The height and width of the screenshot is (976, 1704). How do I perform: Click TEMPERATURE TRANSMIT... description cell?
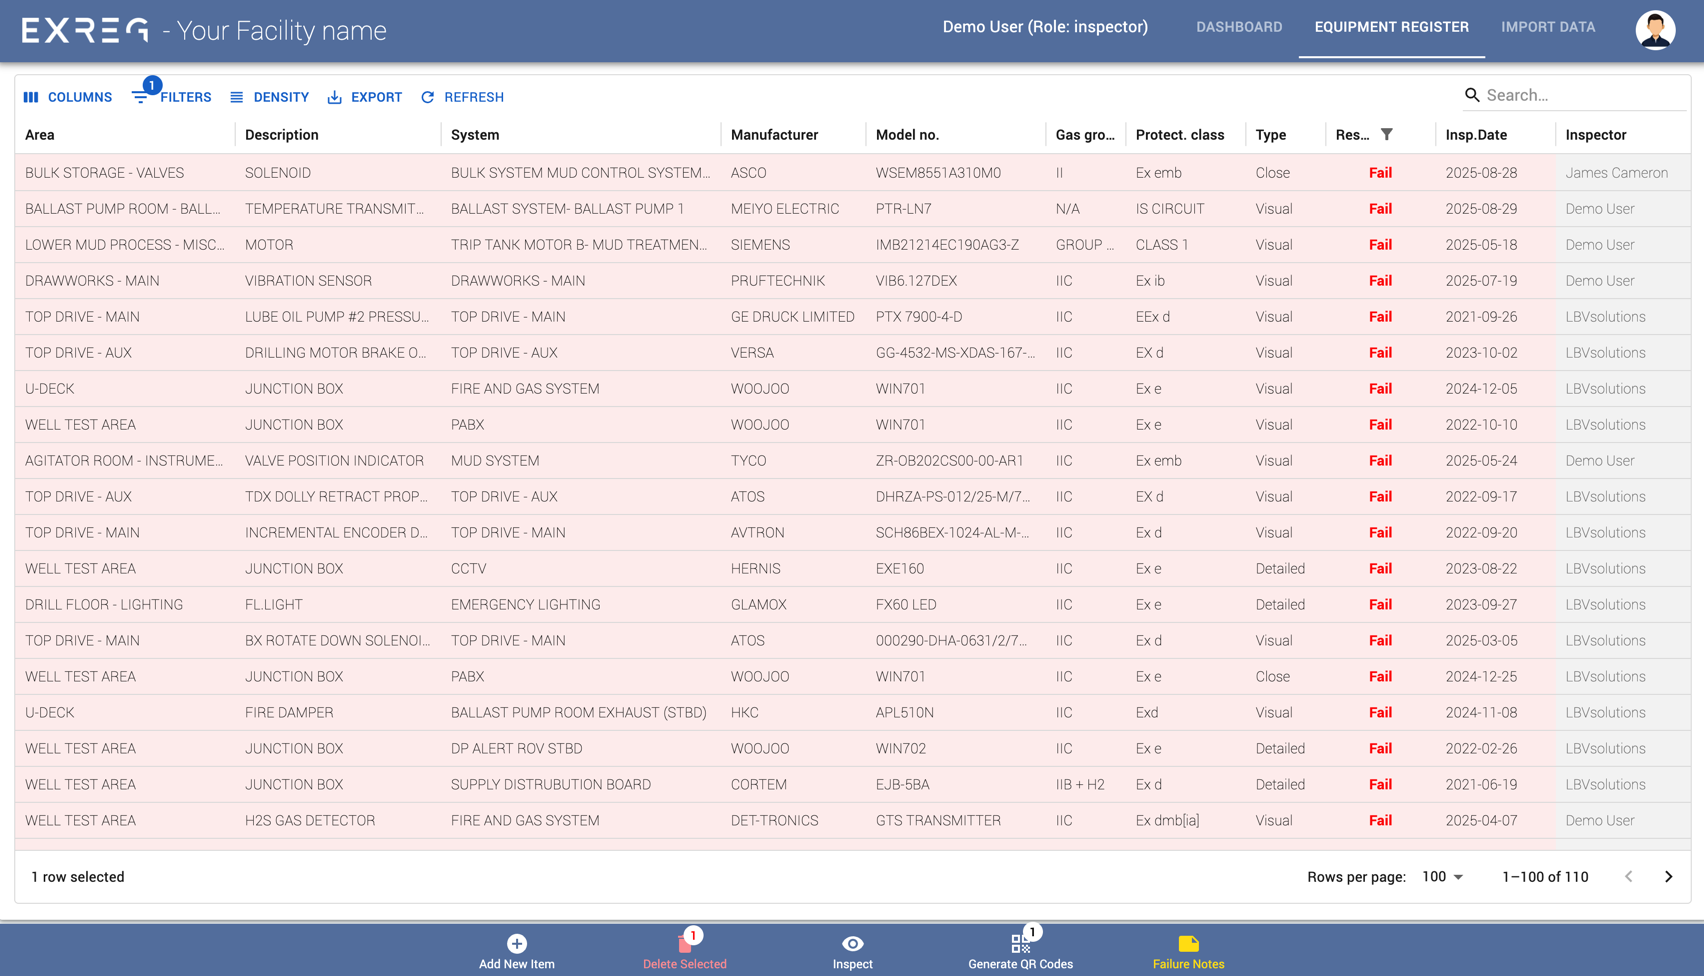click(334, 209)
